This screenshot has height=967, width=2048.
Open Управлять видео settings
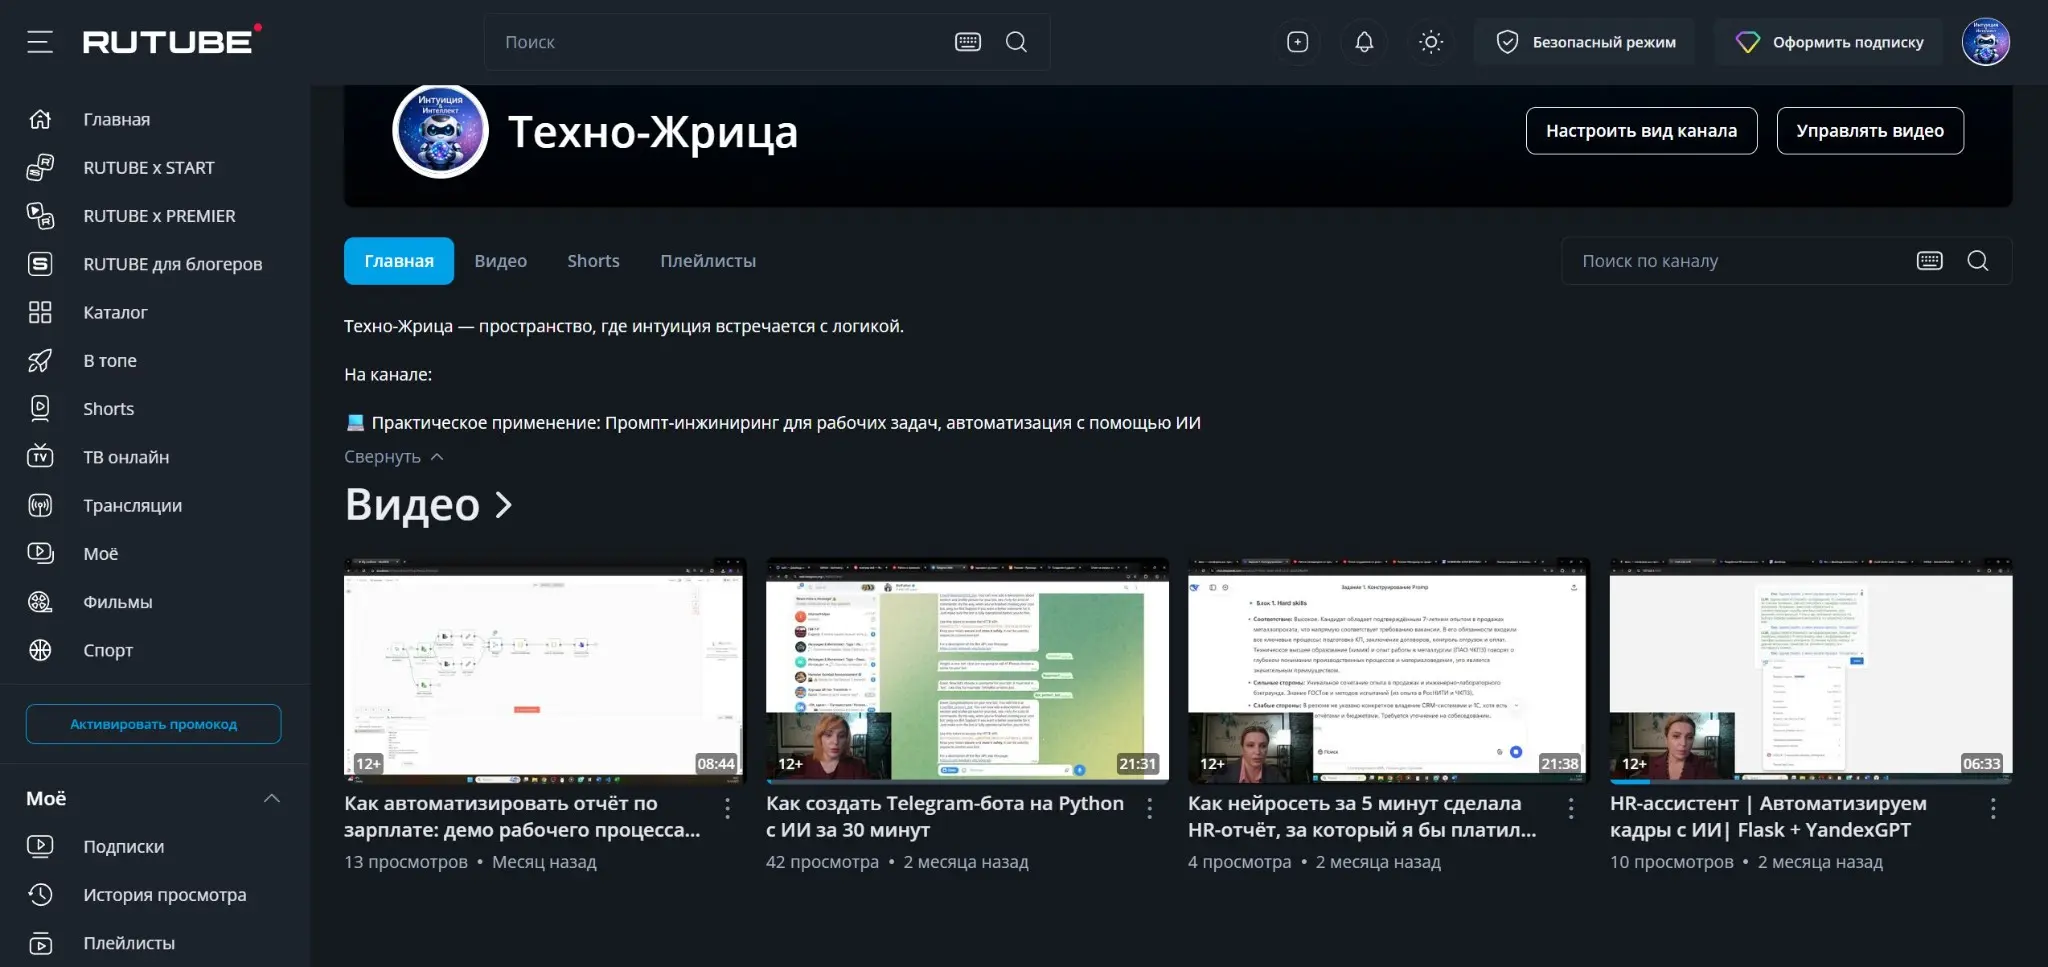tap(1870, 130)
